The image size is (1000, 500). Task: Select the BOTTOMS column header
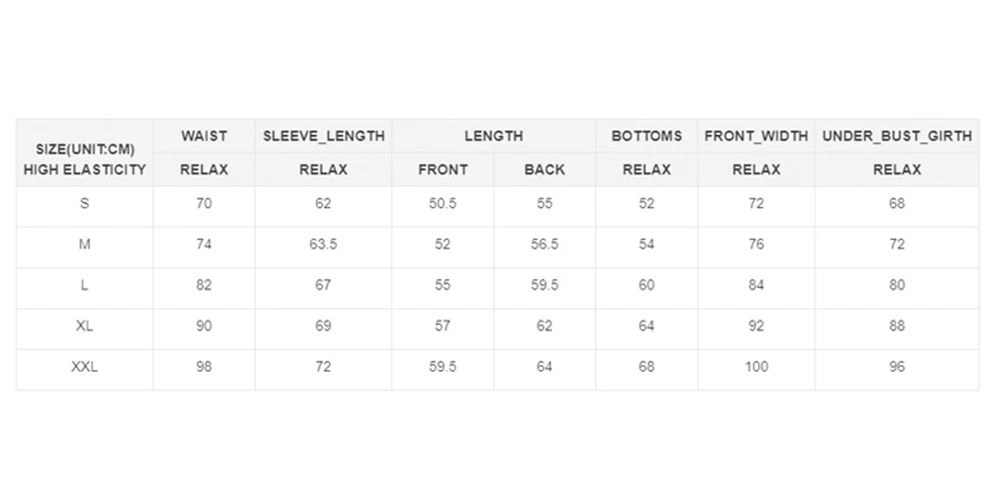click(x=646, y=136)
